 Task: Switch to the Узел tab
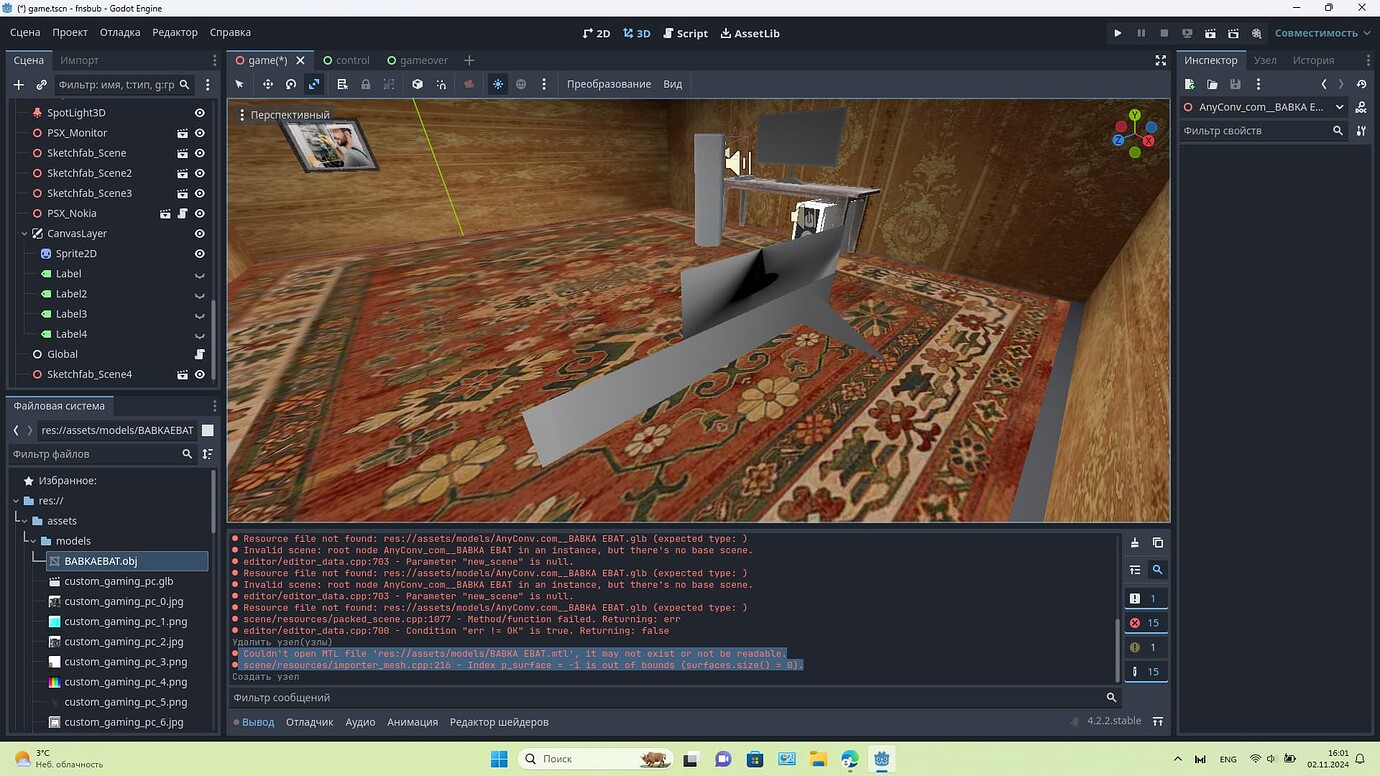pyautogui.click(x=1265, y=60)
